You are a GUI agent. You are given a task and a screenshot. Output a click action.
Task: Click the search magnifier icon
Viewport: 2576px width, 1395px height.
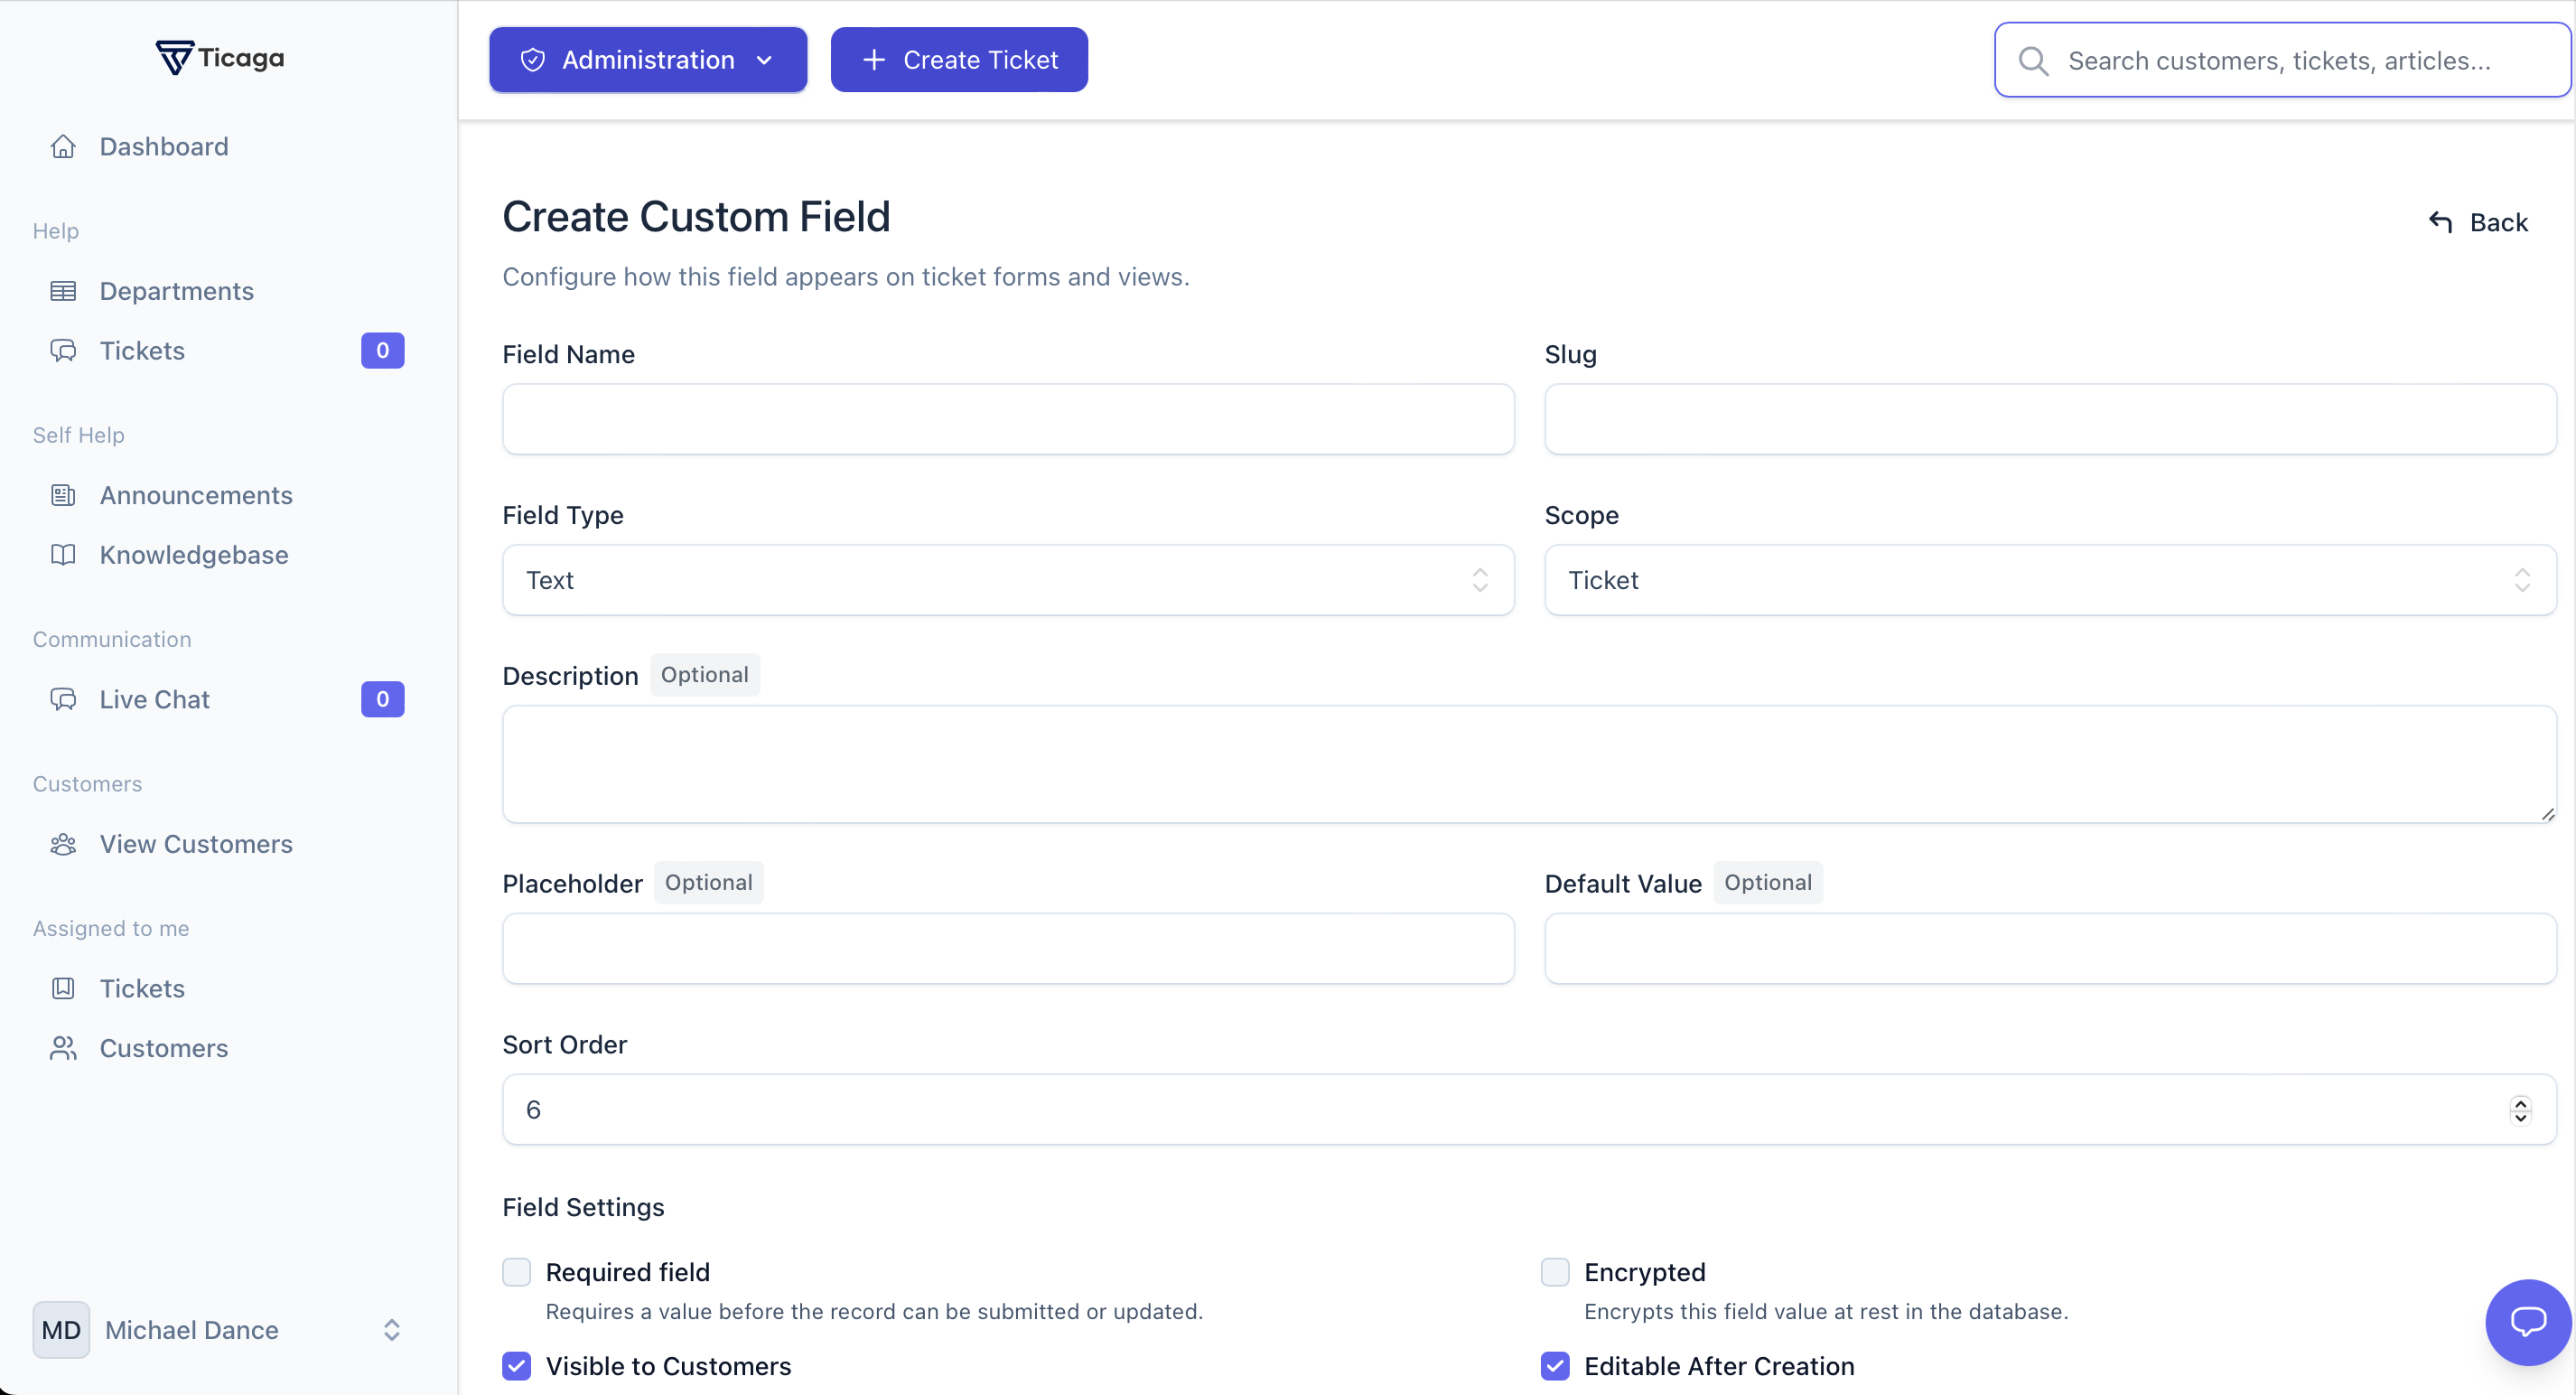pyautogui.click(x=2033, y=61)
